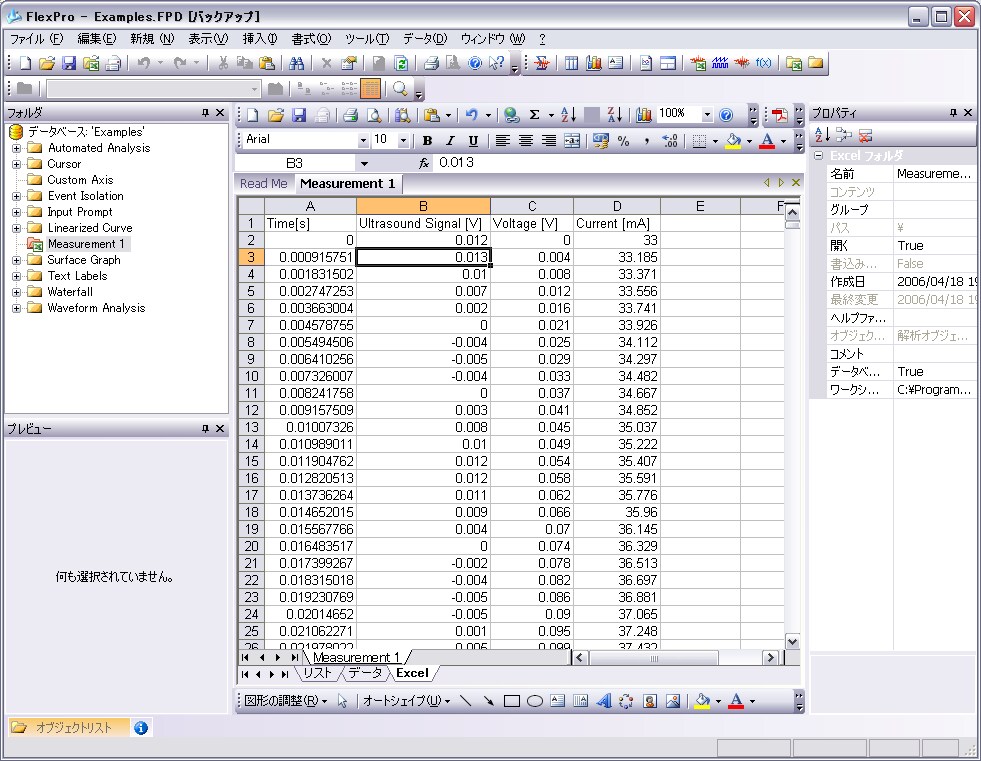Draw an oval with the ellipse tool
981x761 pixels.
(x=534, y=701)
